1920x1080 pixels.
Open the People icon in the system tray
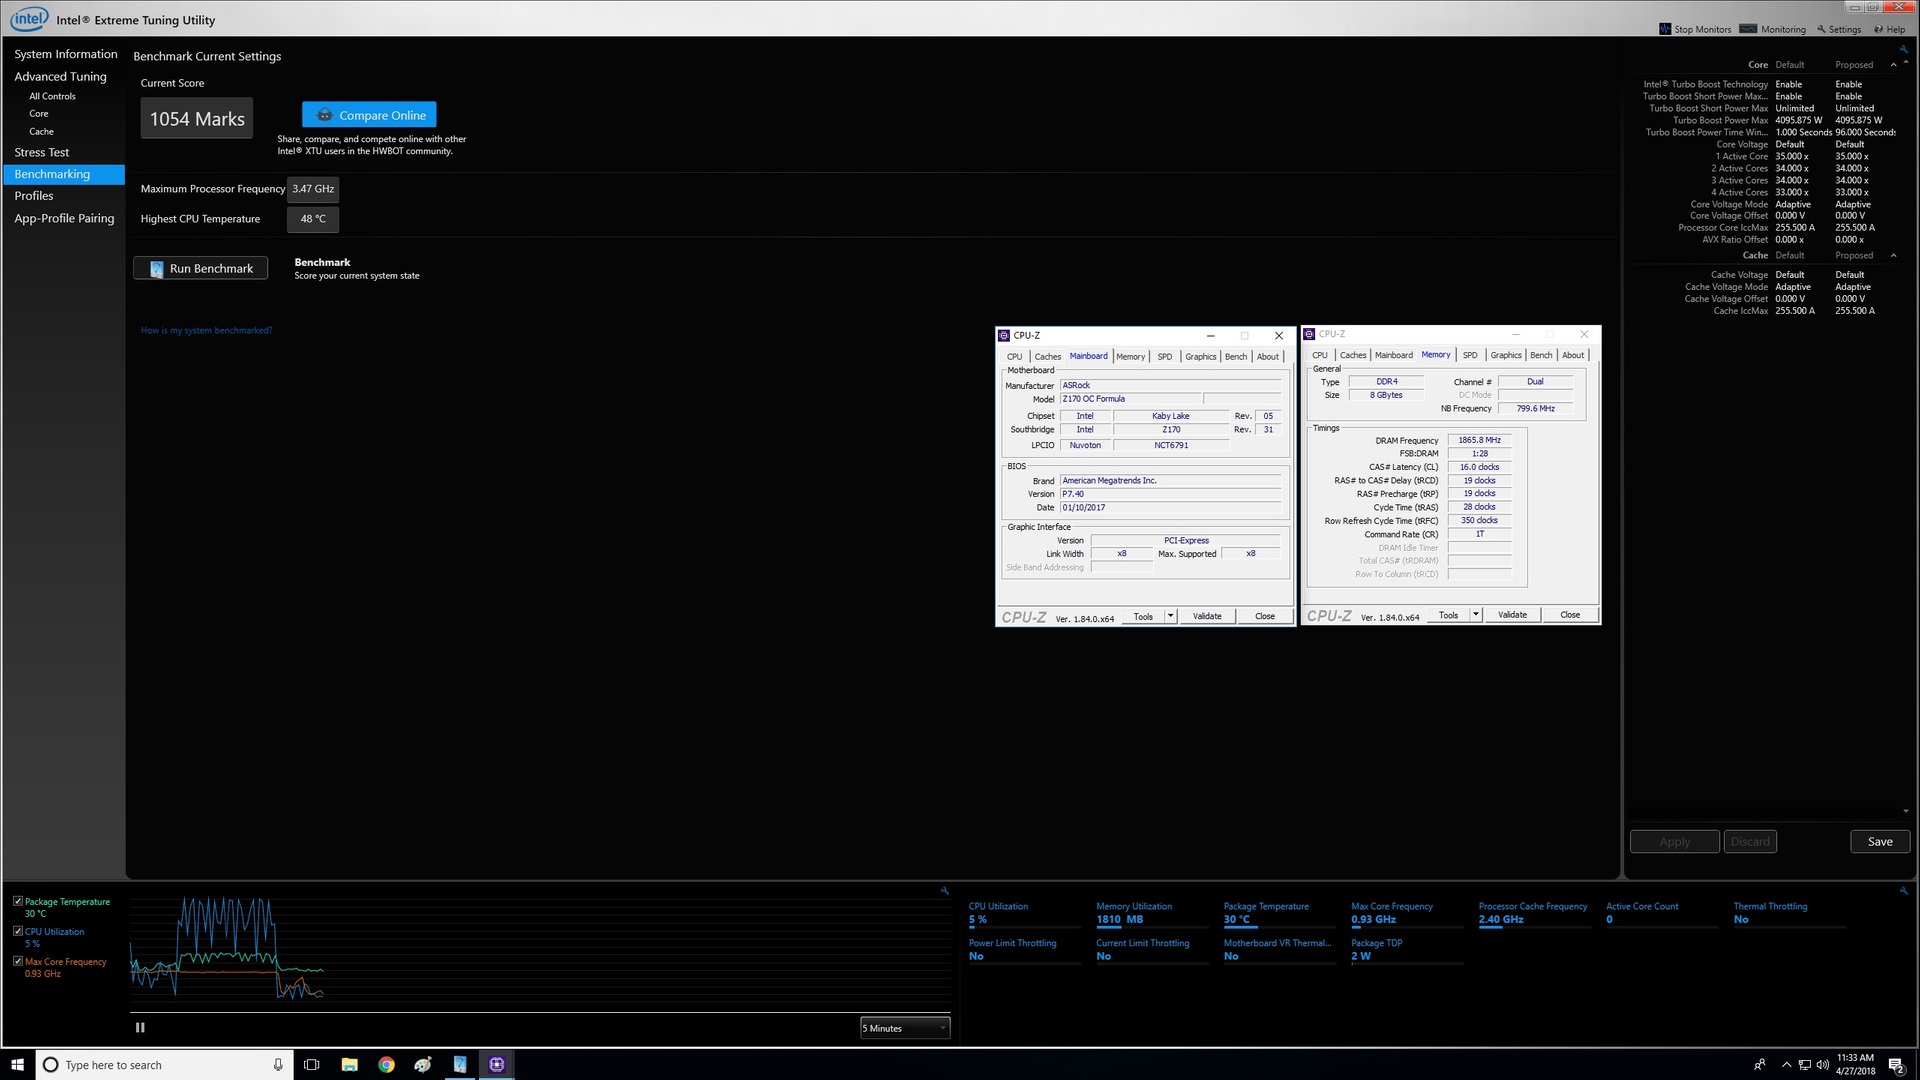click(x=1760, y=1065)
